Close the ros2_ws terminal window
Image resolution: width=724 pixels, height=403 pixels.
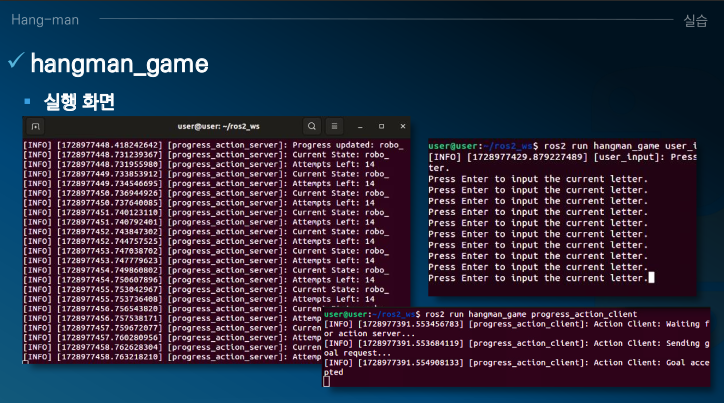403,126
